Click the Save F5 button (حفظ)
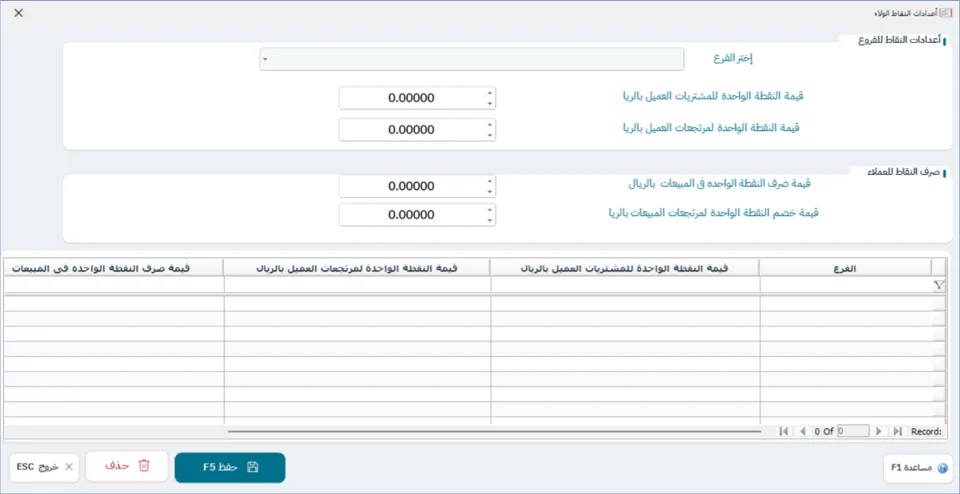 pyautogui.click(x=230, y=468)
